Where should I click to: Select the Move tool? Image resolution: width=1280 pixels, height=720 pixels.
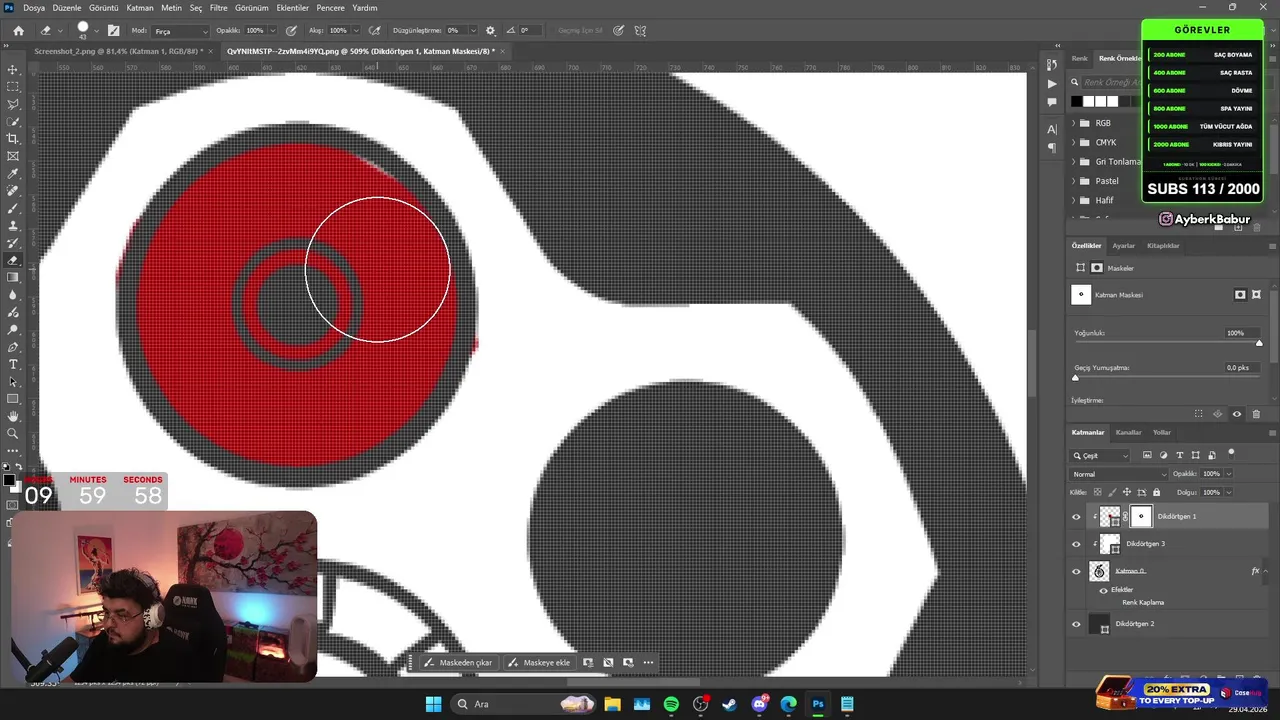pyautogui.click(x=13, y=69)
